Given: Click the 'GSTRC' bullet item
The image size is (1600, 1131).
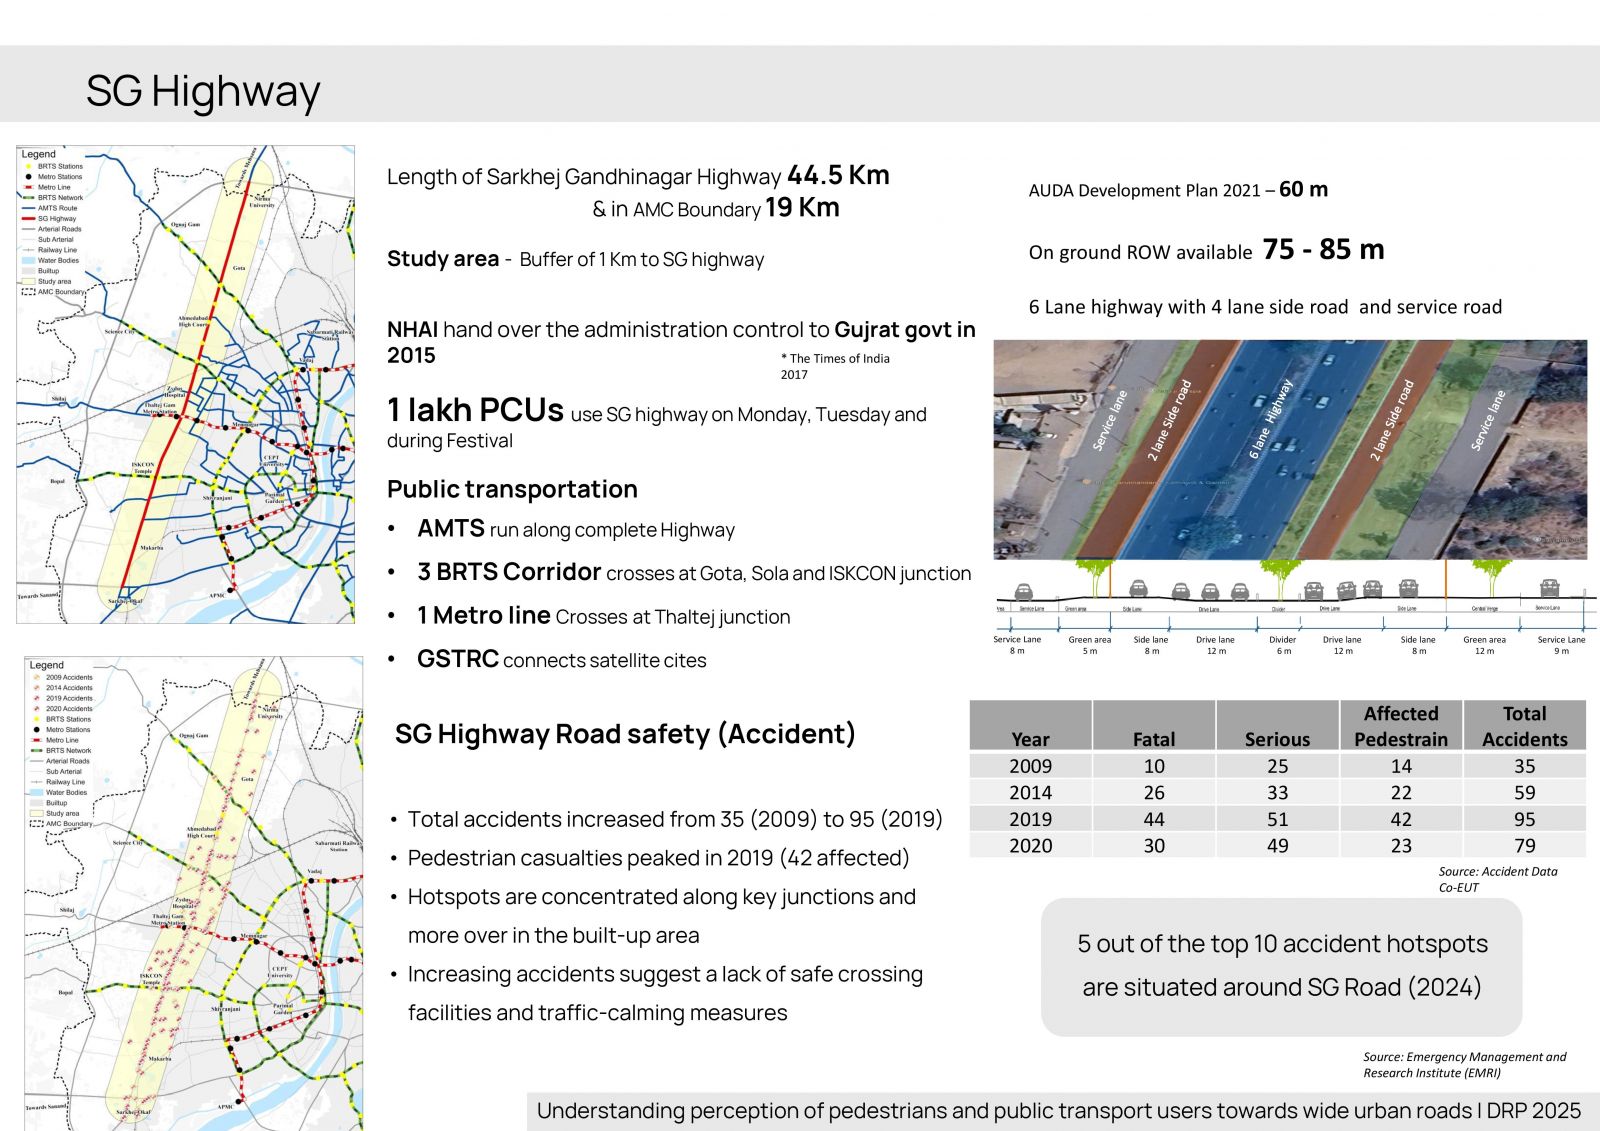Looking at the screenshot, I should click(562, 660).
